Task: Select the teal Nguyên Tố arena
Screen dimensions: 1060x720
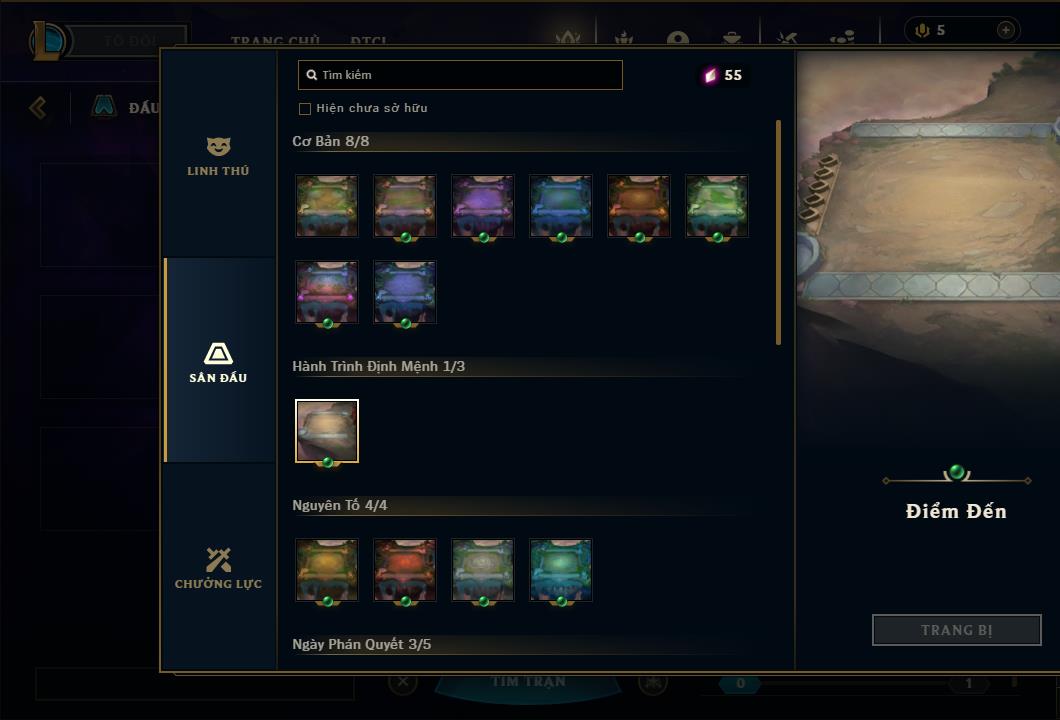Action: (x=560, y=570)
